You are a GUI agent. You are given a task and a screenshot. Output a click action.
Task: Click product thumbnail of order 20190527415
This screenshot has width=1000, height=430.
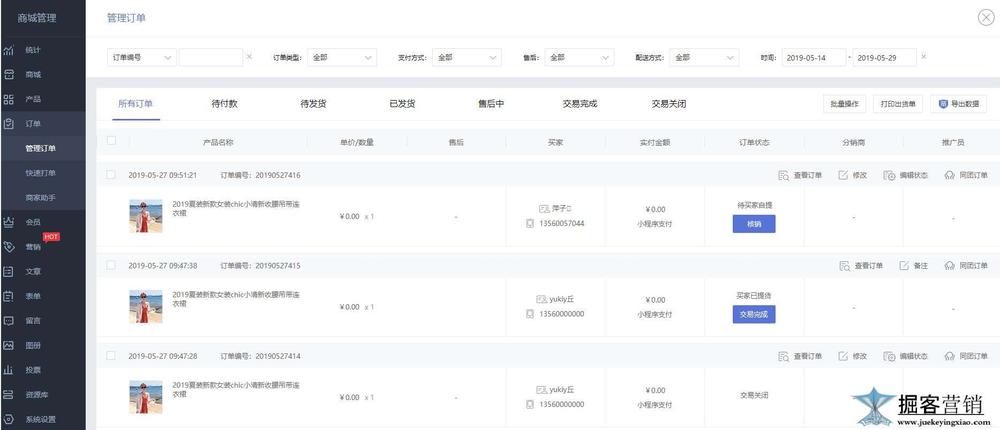146,307
